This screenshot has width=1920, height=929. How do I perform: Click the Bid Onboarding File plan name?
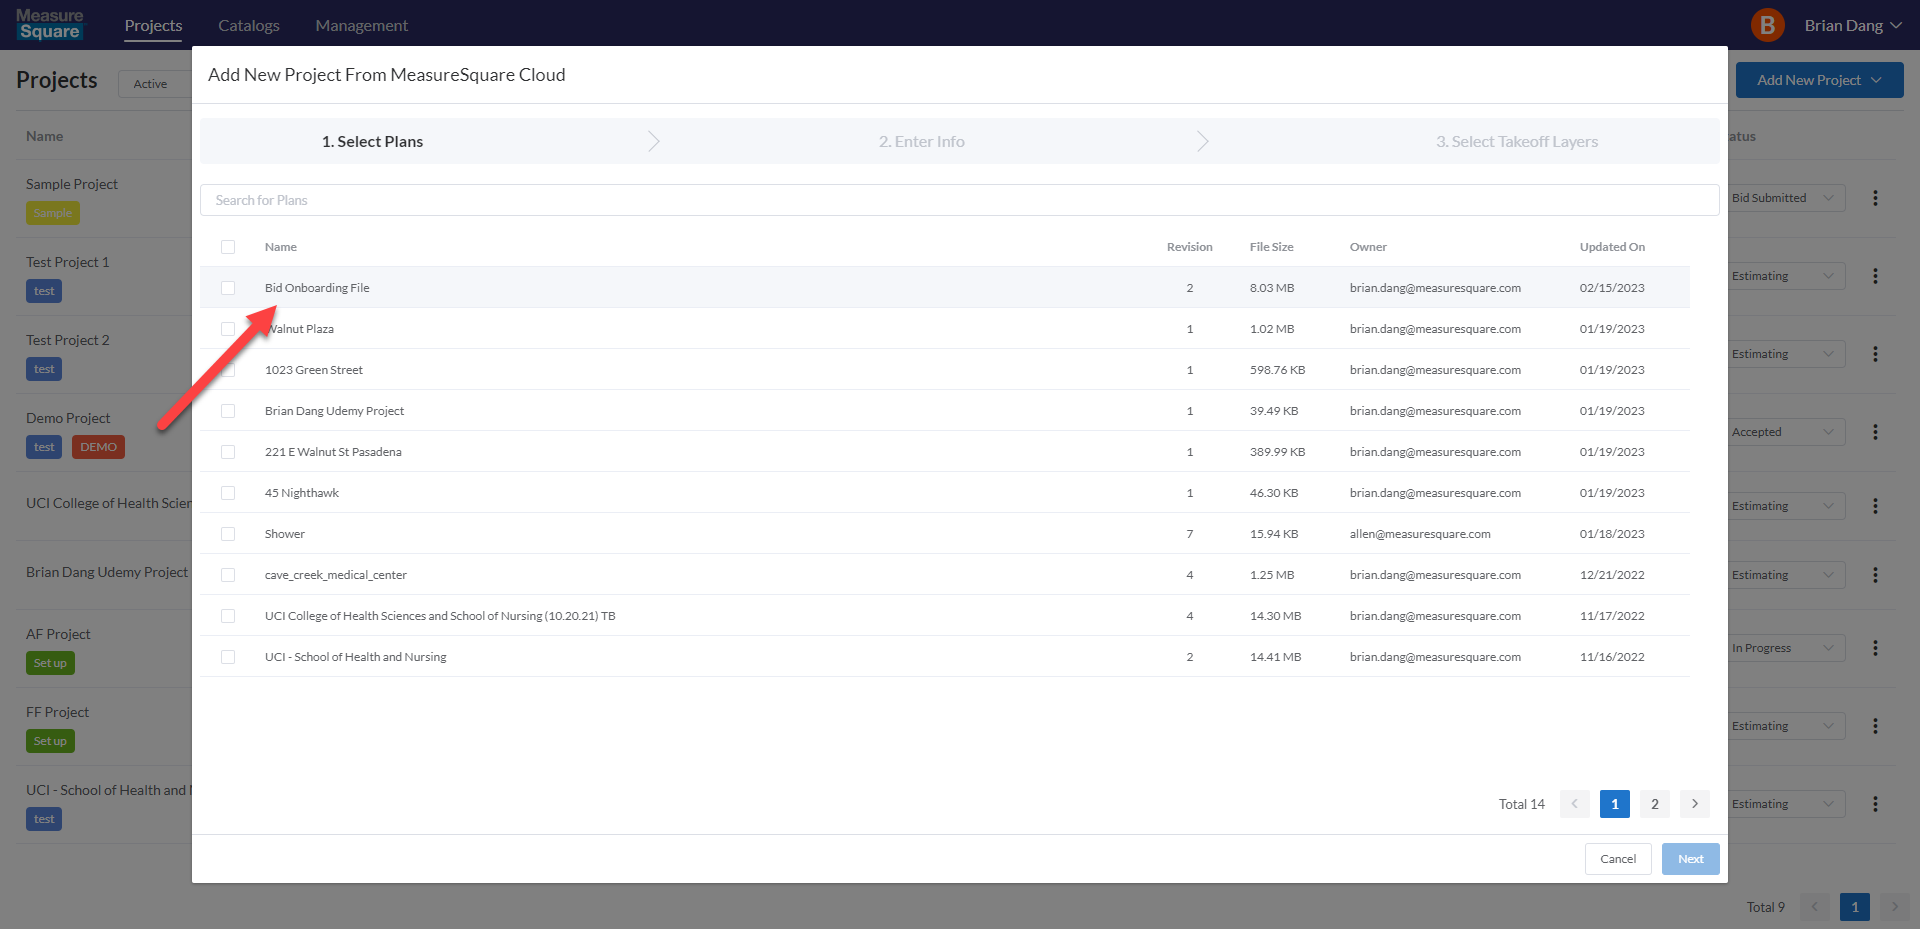pos(317,288)
